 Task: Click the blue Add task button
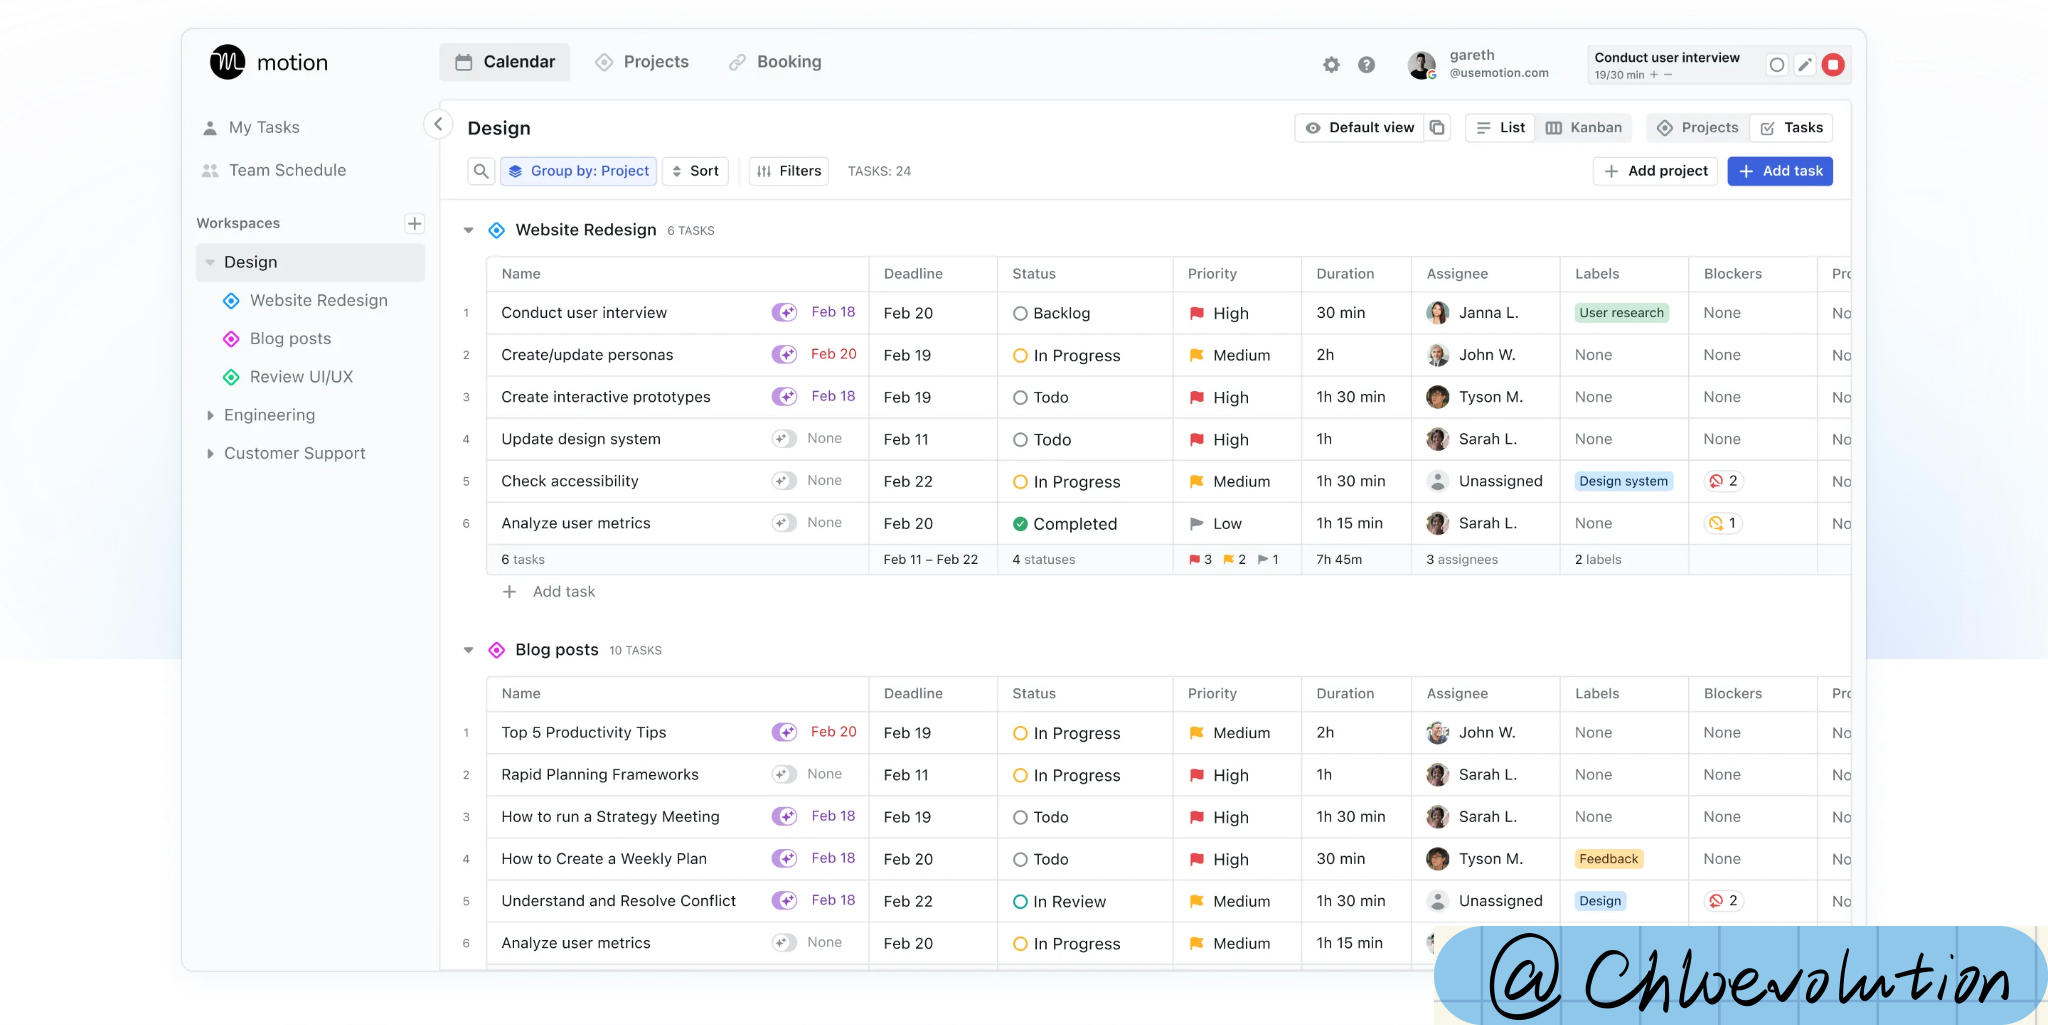(x=1780, y=171)
